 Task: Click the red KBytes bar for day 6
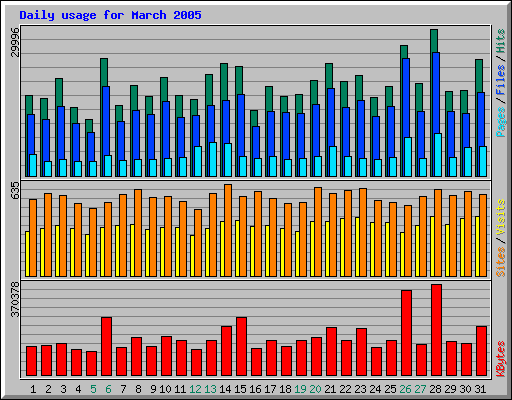pyautogui.click(x=106, y=347)
